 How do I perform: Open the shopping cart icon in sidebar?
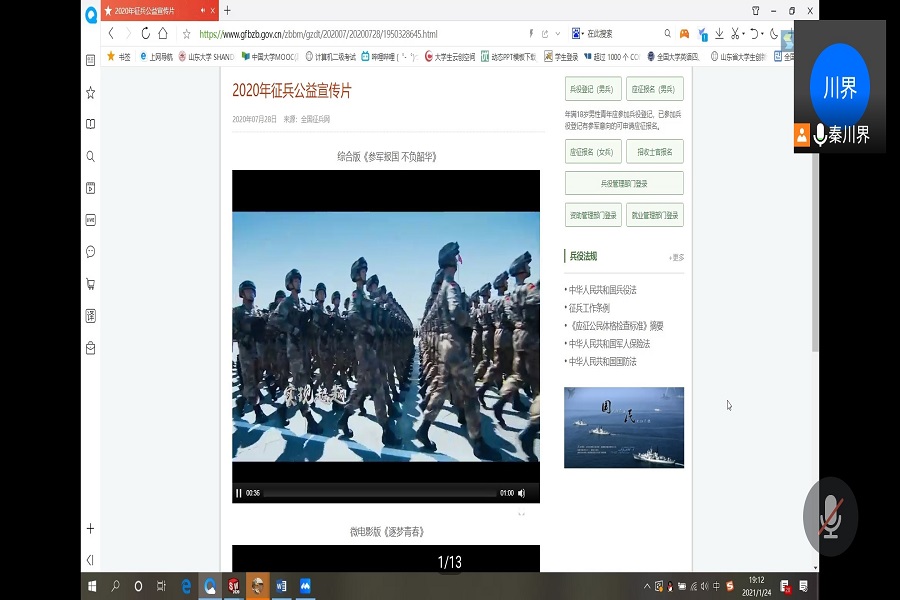(x=91, y=284)
